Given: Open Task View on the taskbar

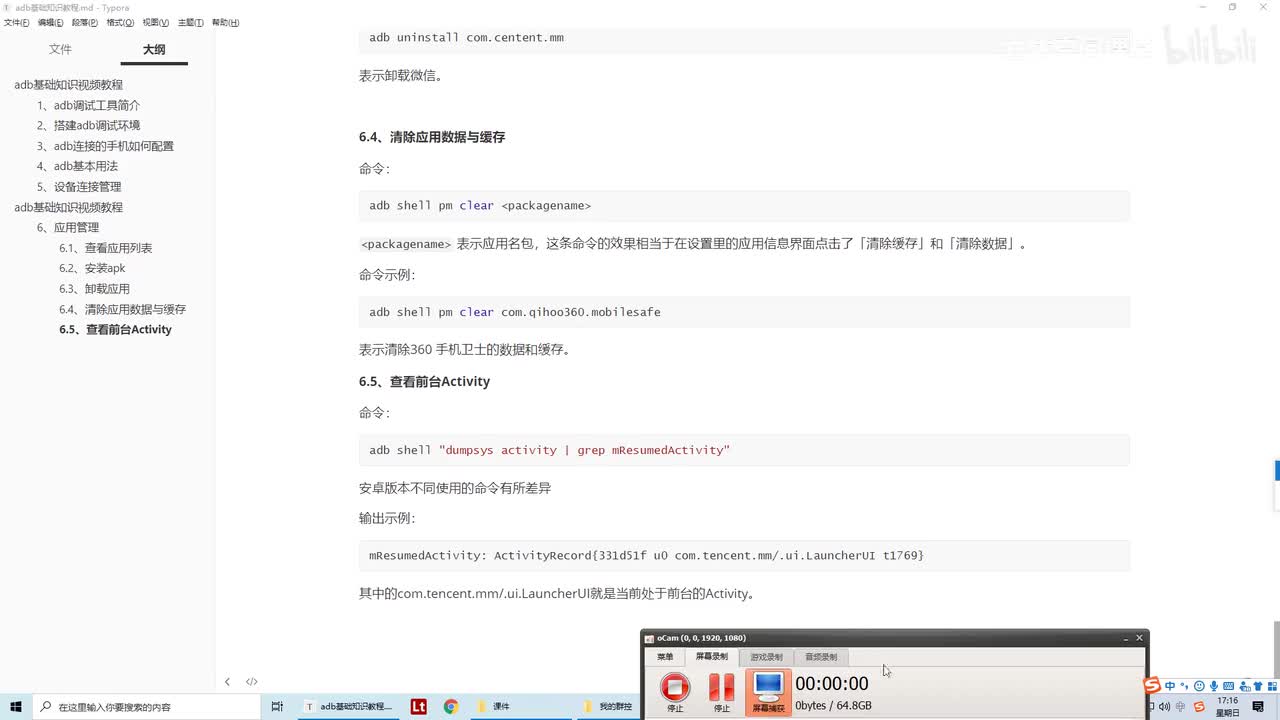Looking at the screenshot, I should (277, 706).
